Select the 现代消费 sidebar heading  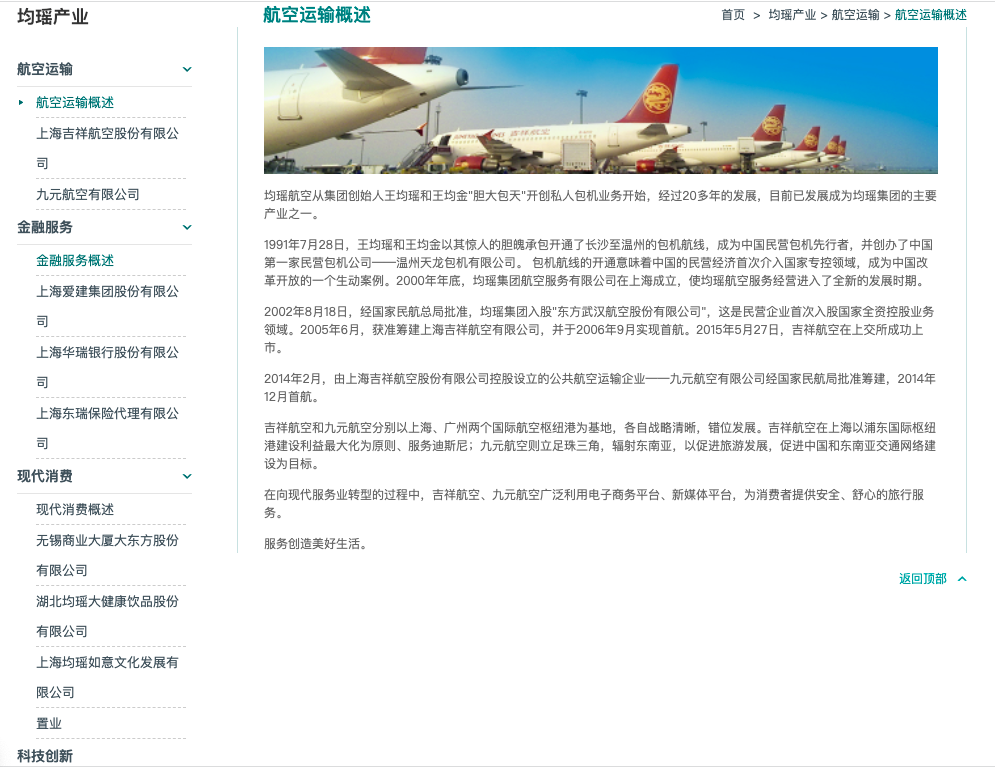pyautogui.click(x=45, y=476)
